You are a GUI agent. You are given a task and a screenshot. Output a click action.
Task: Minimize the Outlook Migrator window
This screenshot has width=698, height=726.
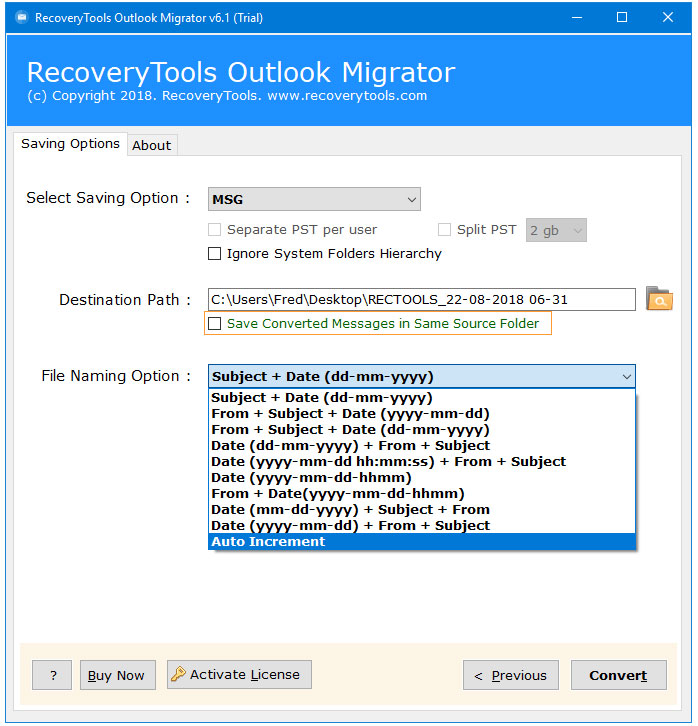577,18
